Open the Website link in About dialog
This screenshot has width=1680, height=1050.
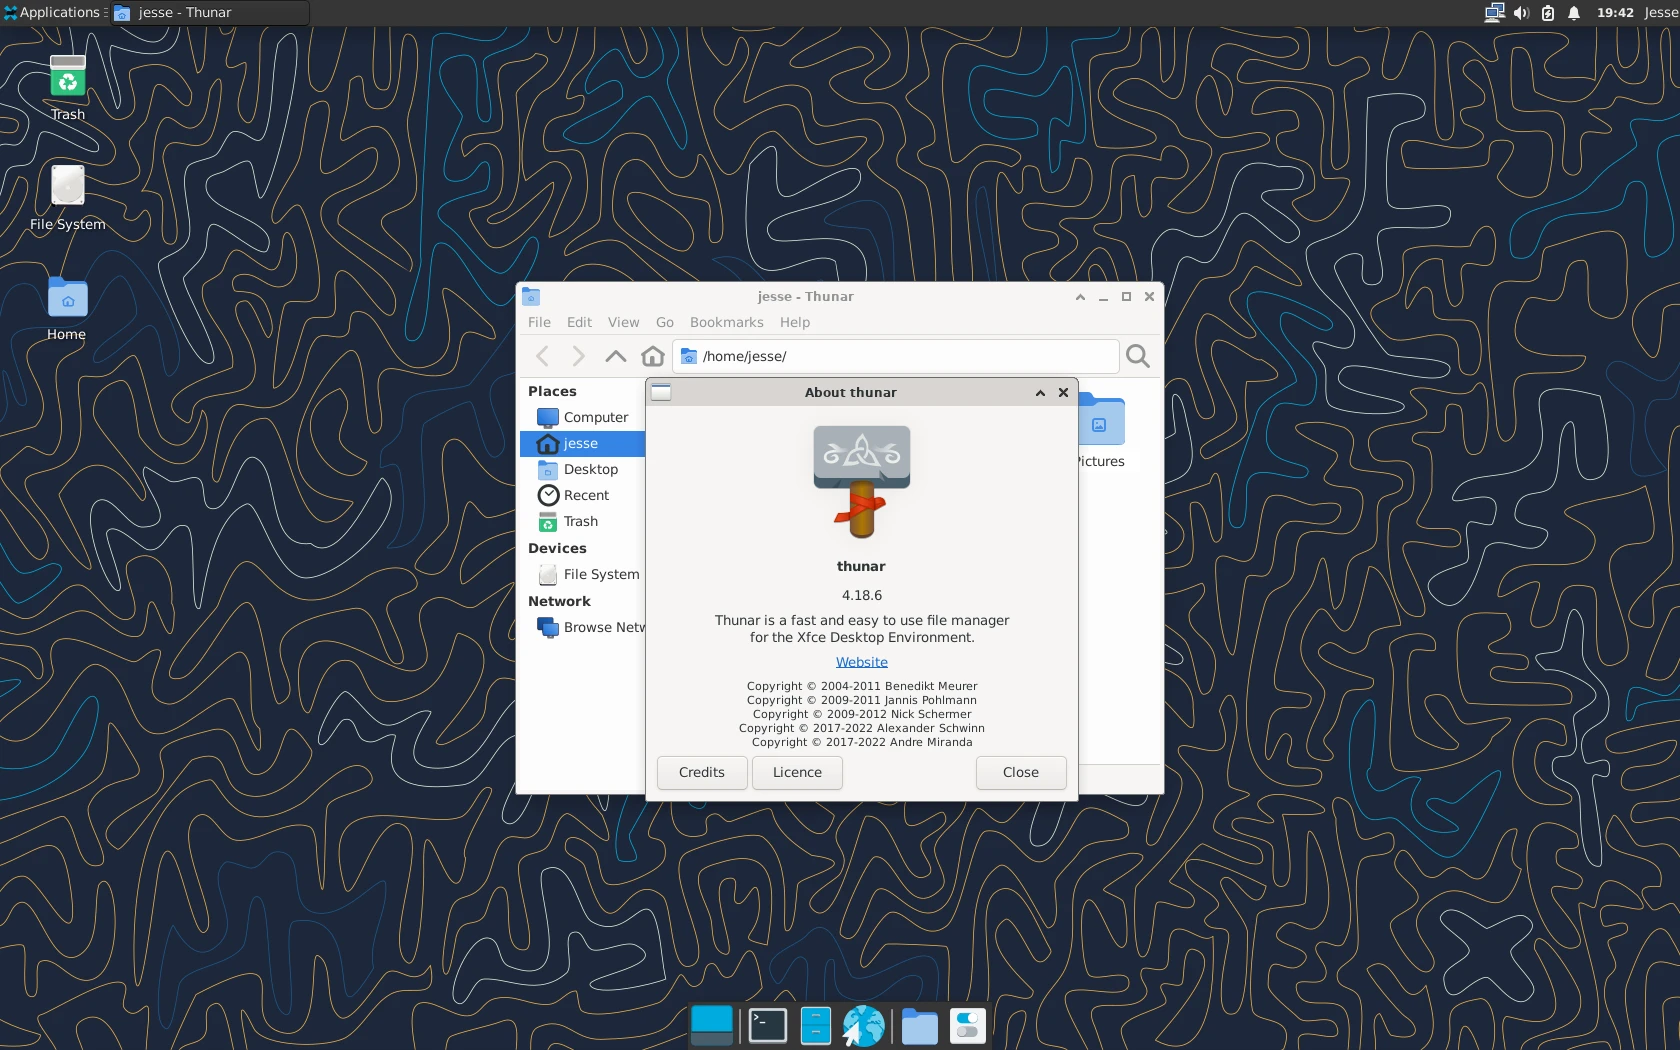tap(861, 662)
